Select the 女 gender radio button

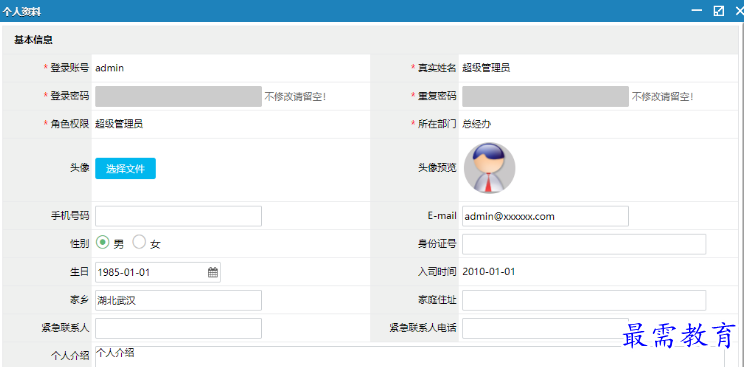[139, 243]
